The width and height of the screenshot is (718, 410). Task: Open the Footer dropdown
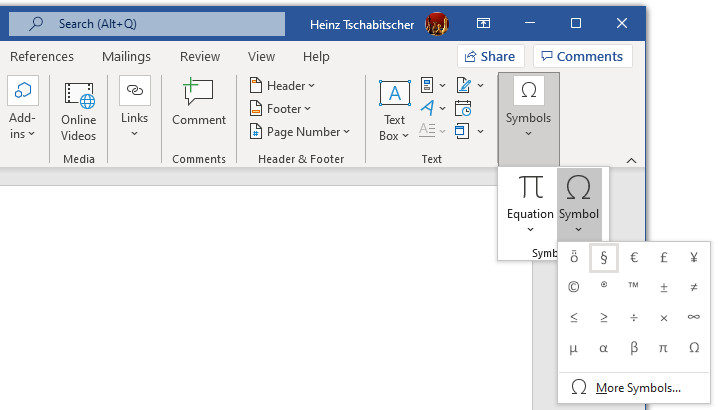pos(280,109)
